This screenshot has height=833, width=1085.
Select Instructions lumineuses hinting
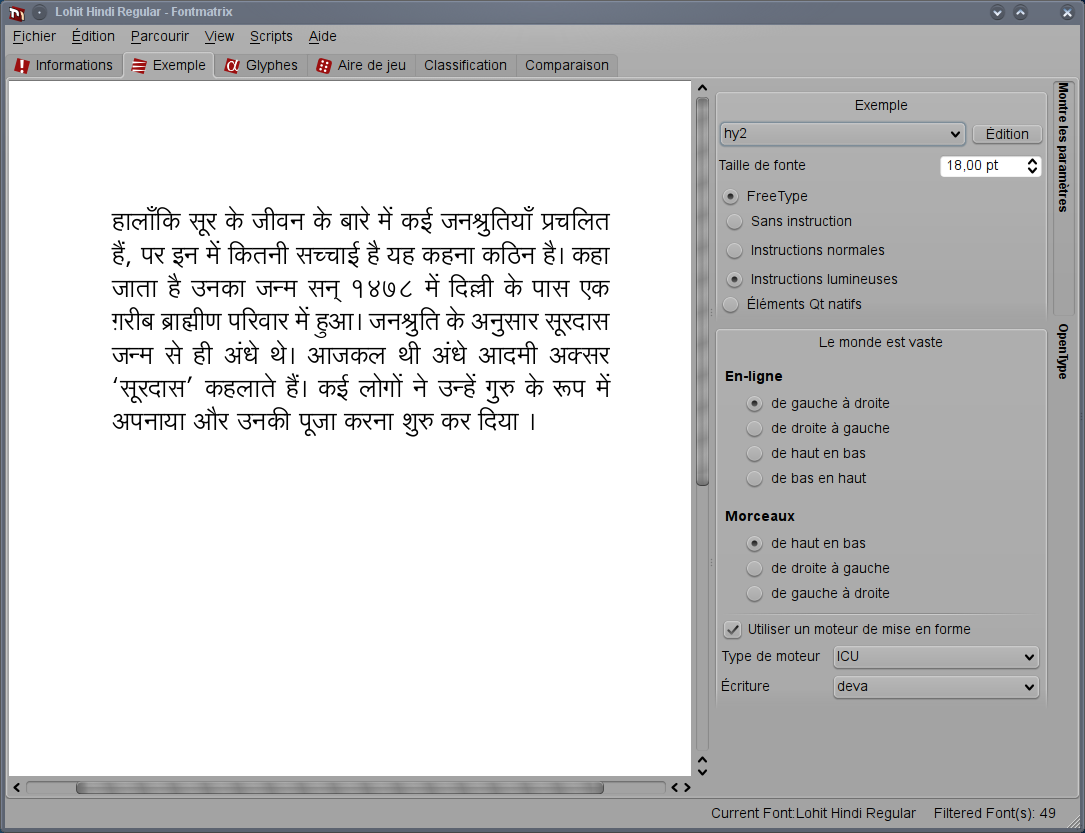(812, 280)
